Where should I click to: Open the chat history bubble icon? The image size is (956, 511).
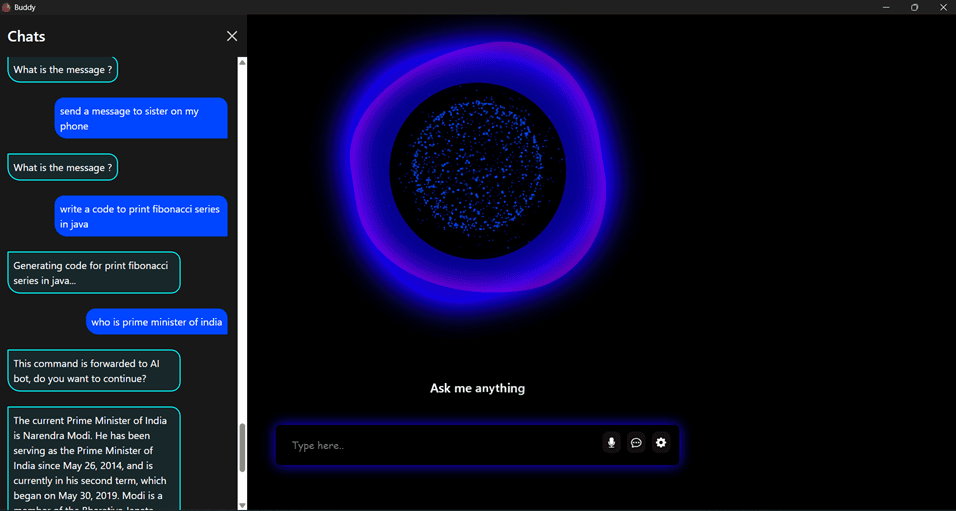(636, 443)
